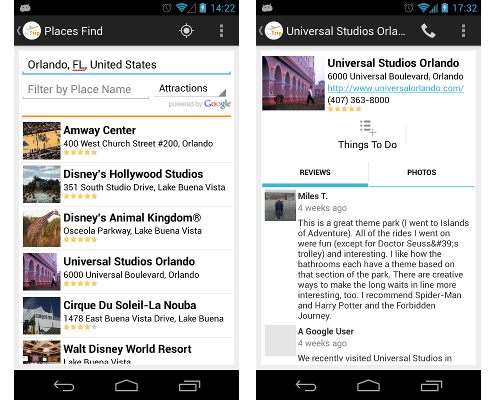Tap the recent apps key on the right phone
The height and width of the screenshot is (400, 500).
(x=431, y=386)
